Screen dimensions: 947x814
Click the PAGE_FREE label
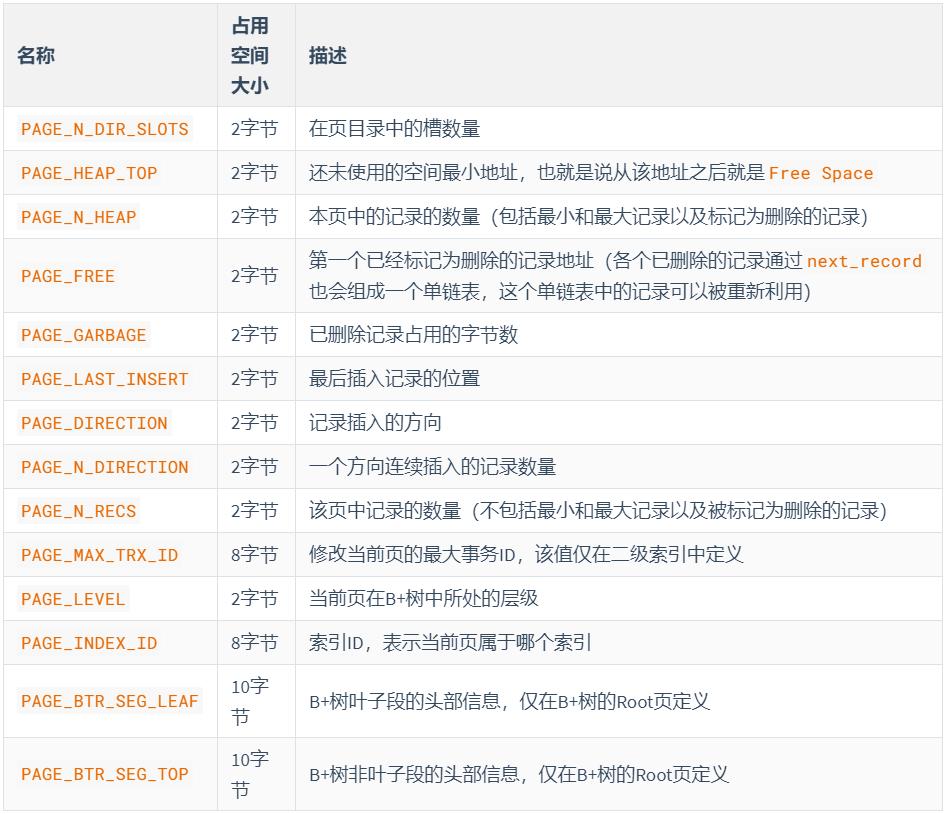tap(68, 275)
